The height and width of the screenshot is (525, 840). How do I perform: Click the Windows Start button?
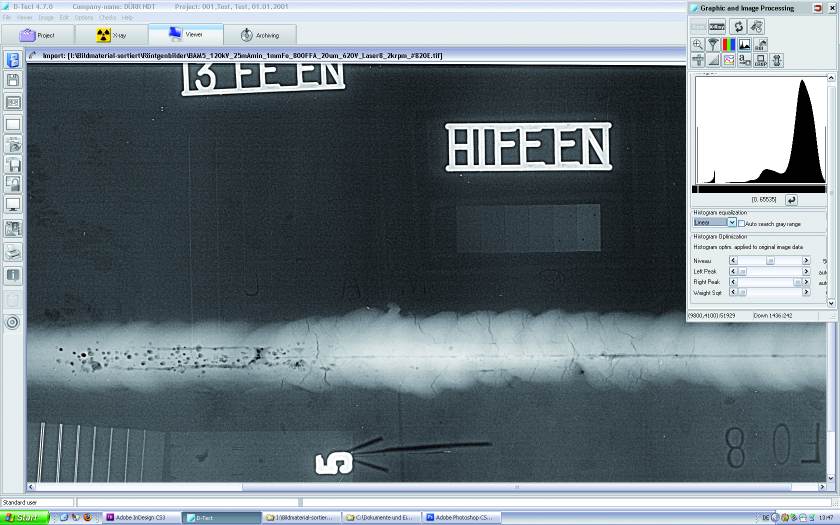point(24,517)
